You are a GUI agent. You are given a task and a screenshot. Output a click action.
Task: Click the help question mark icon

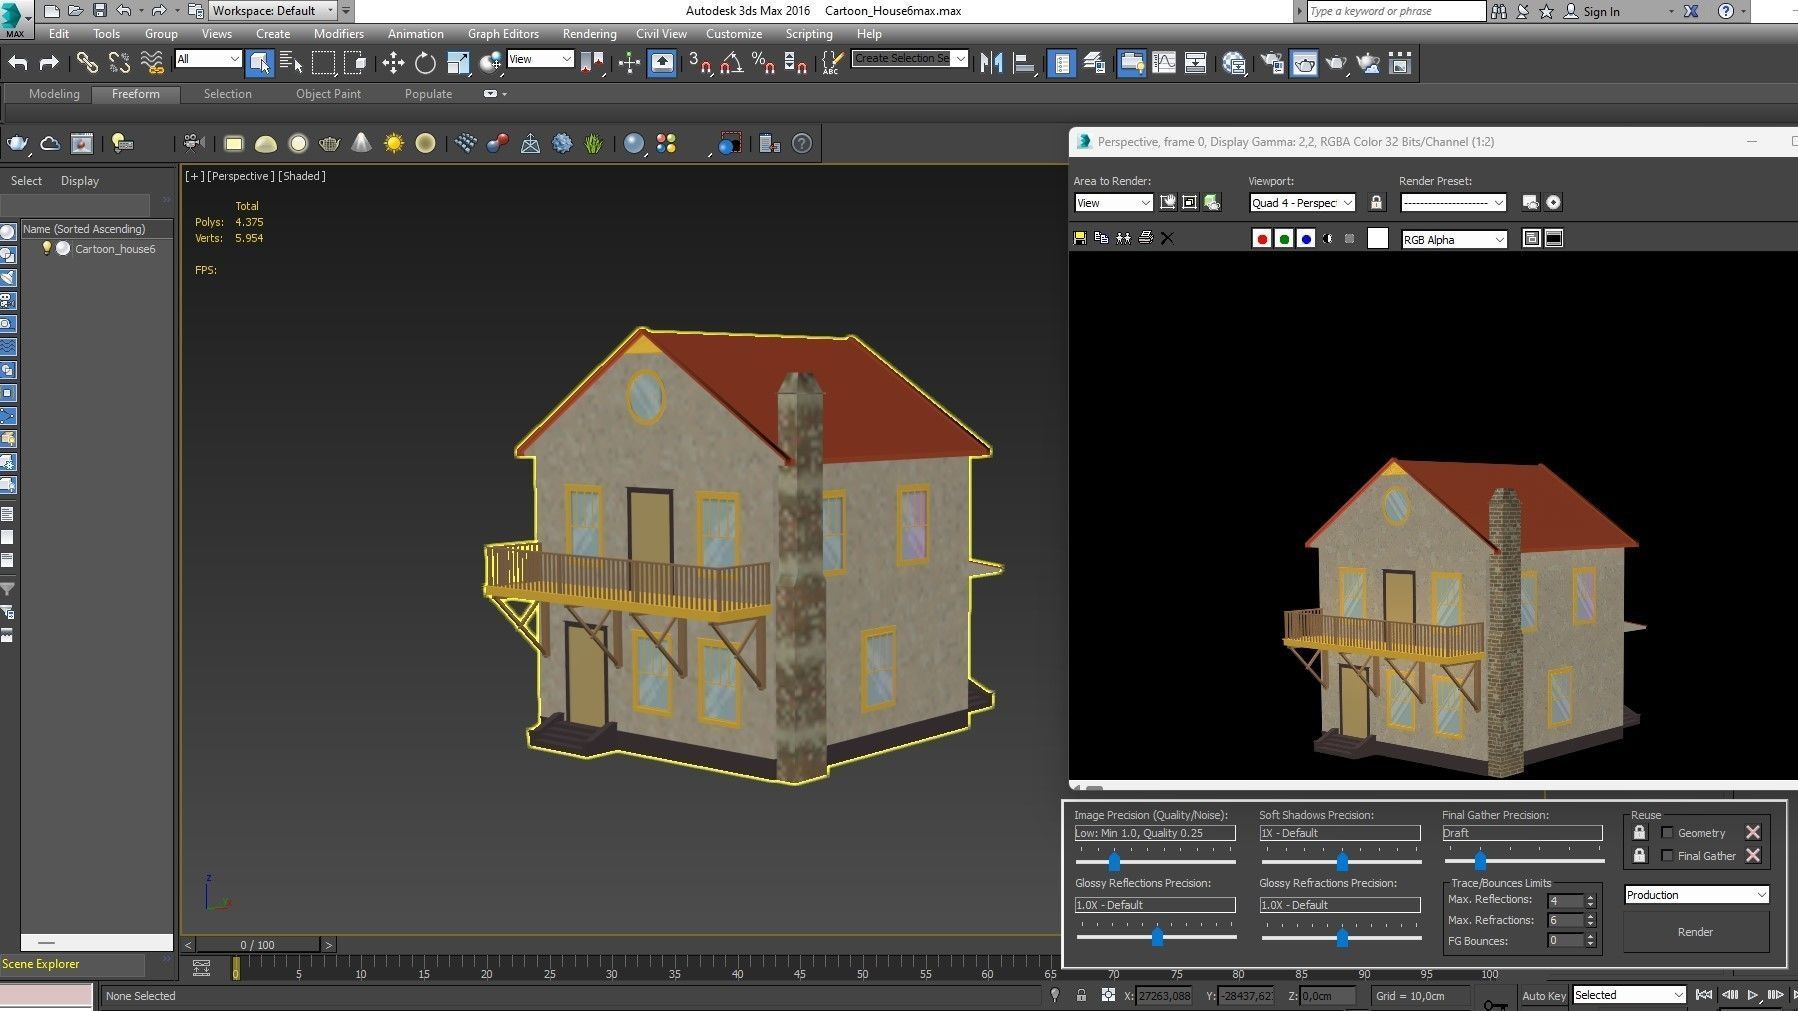[802, 143]
